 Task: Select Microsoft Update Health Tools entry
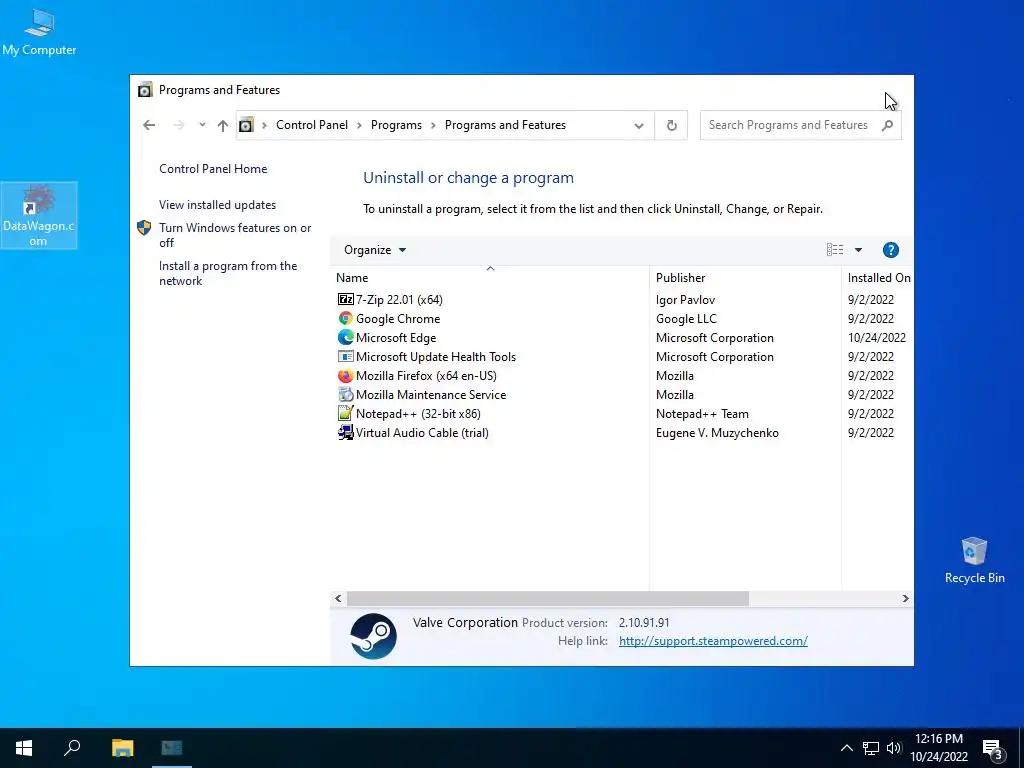[436, 357]
